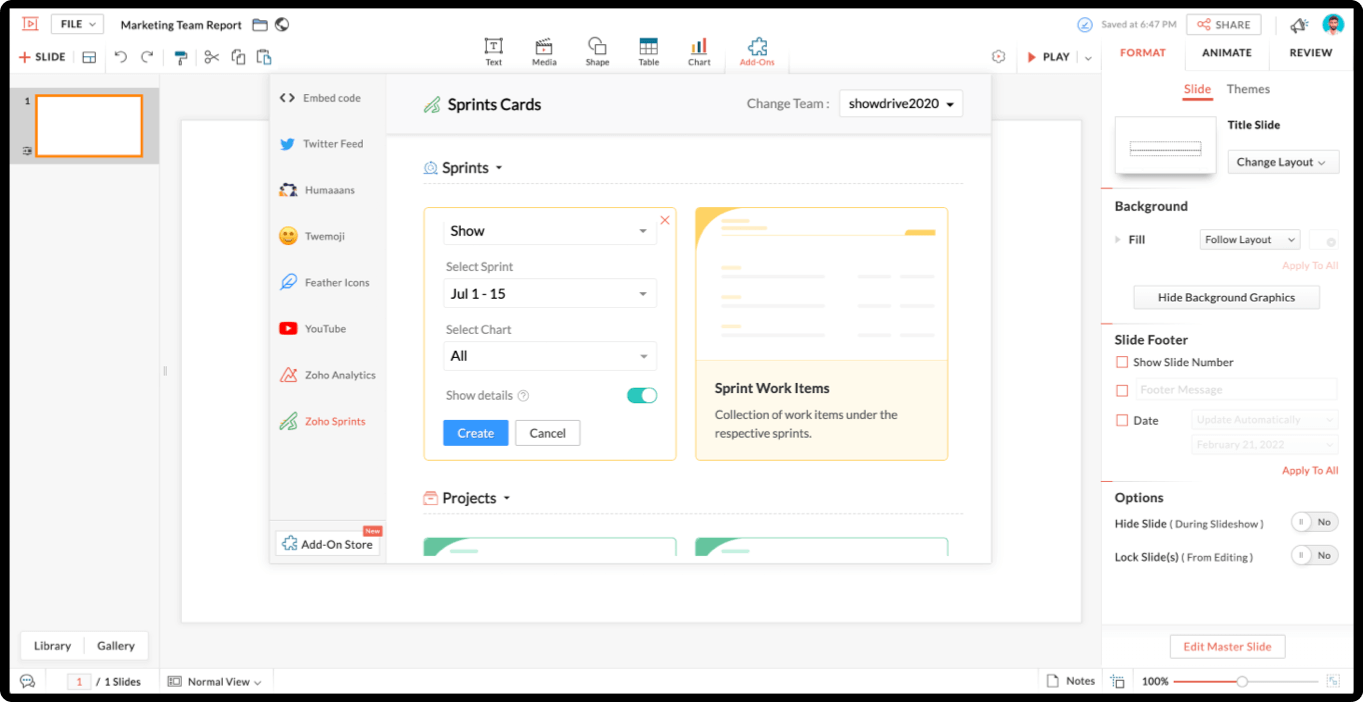Select the format painter tool
1363x702 pixels.
pos(181,57)
